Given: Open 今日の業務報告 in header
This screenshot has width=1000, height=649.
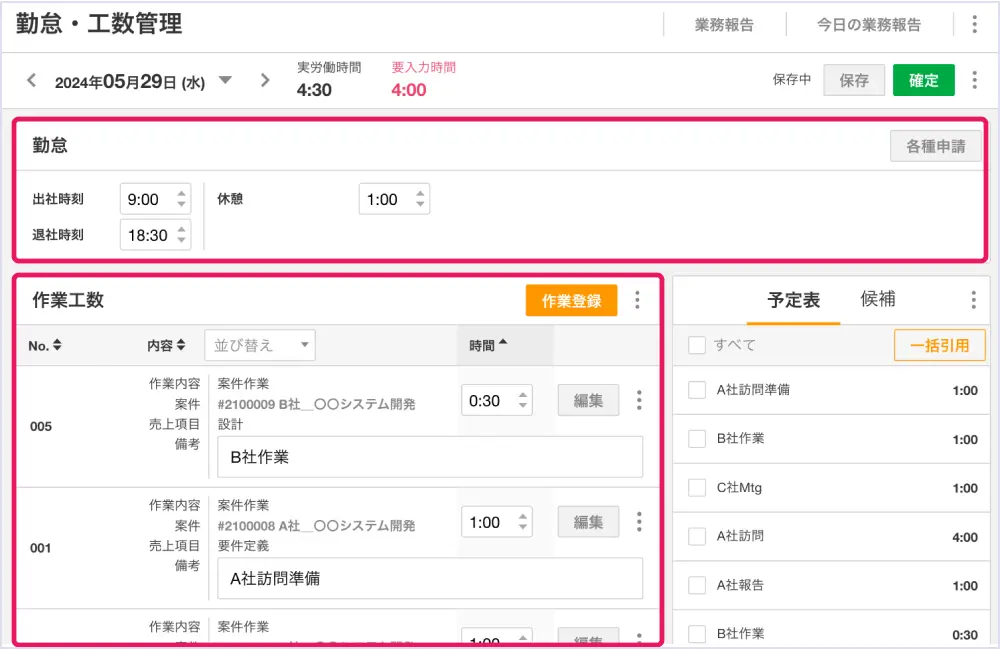Looking at the screenshot, I should coord(868,25).
